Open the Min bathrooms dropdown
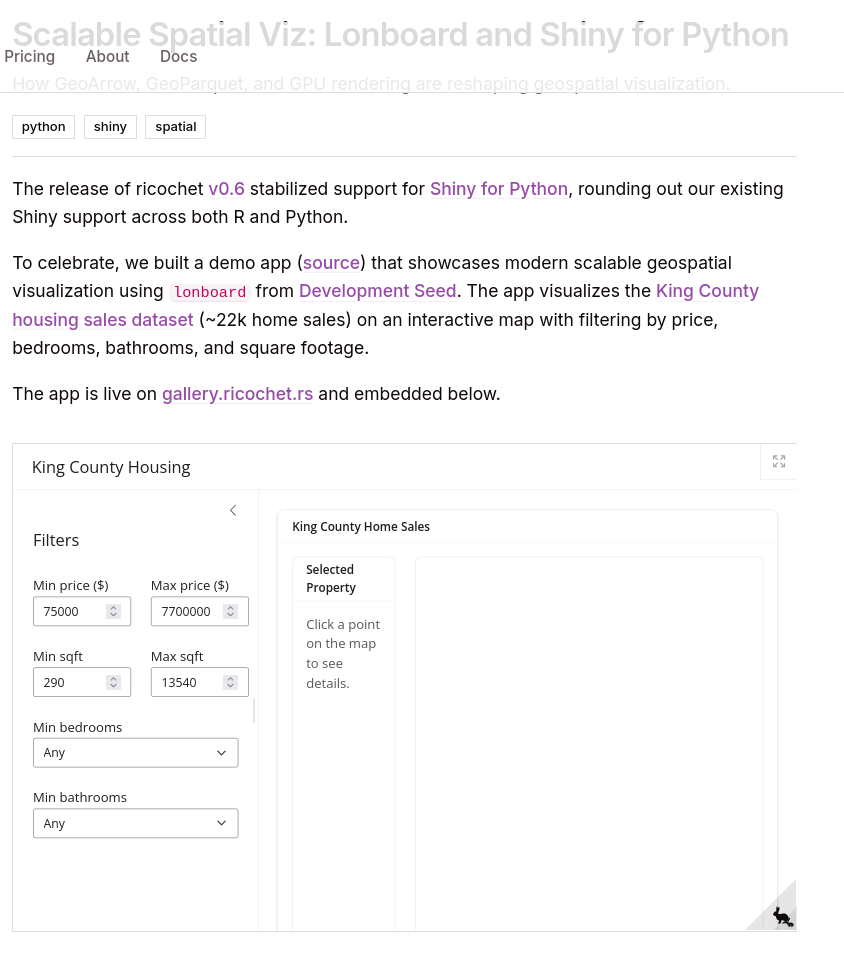Viewport: 844px width, 955px height. 136,823
